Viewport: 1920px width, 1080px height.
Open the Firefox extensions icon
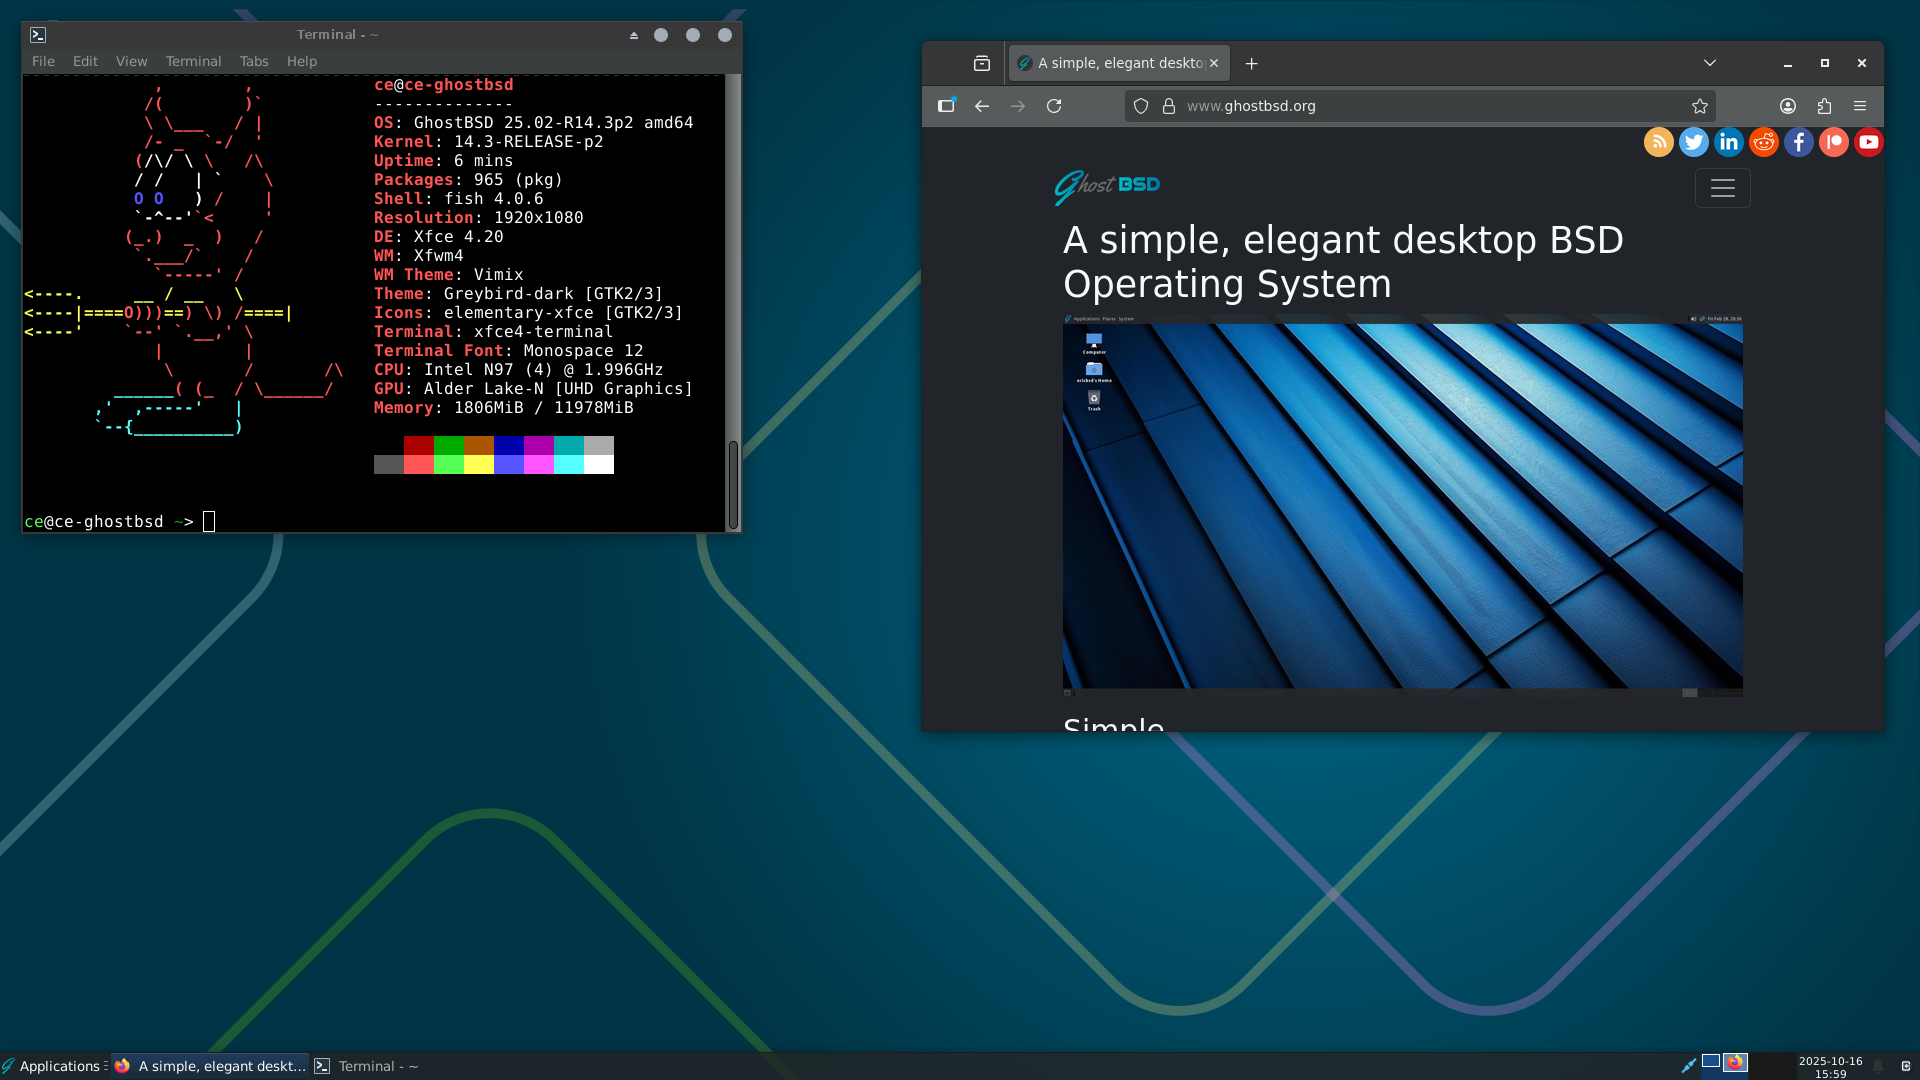click(1824, 106)
